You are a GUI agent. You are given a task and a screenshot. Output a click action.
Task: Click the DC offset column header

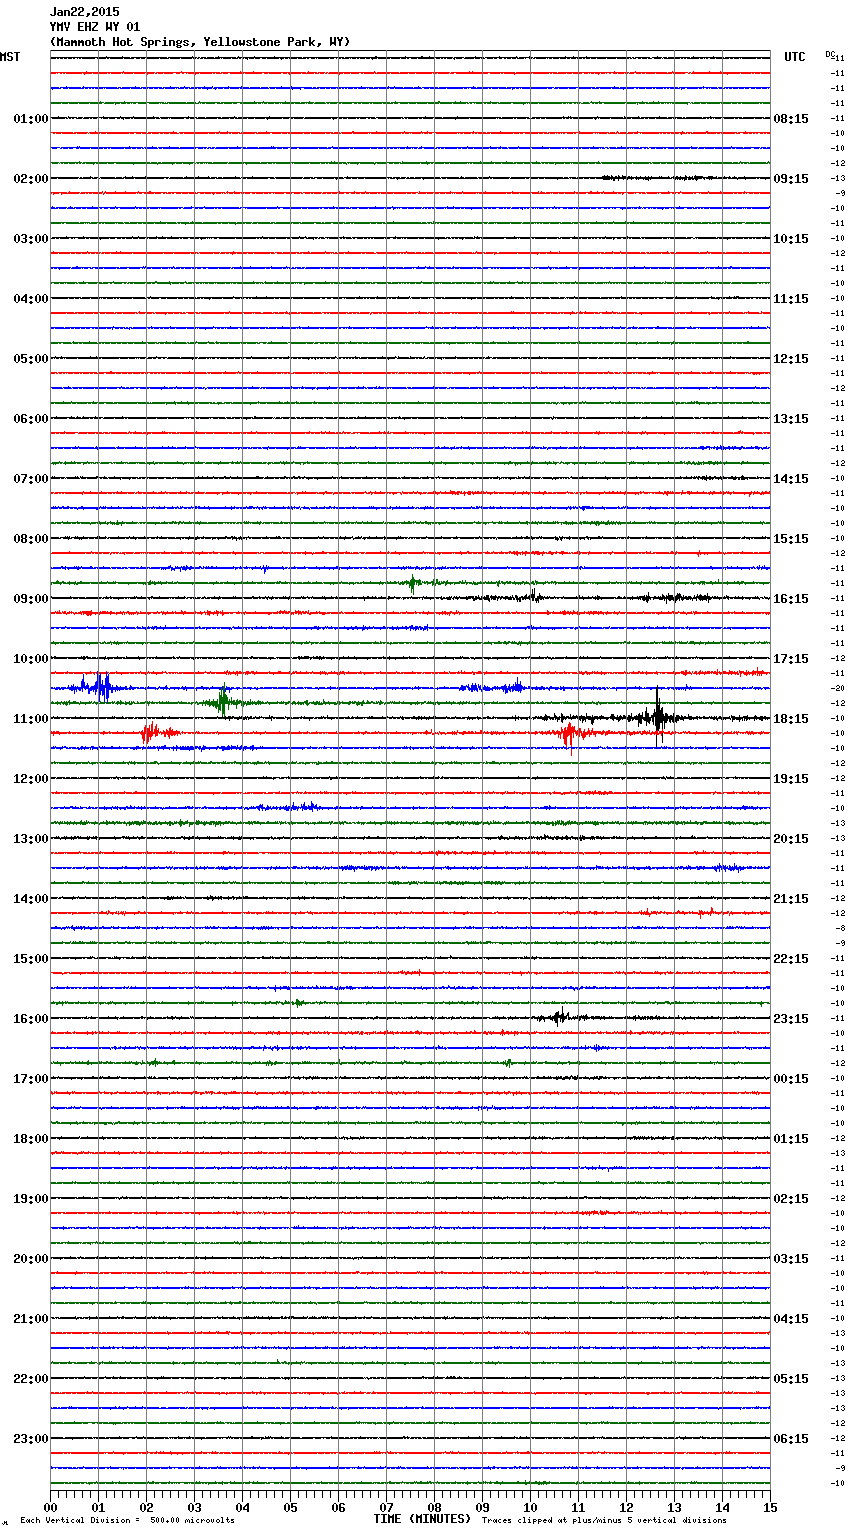pos(830,54)
